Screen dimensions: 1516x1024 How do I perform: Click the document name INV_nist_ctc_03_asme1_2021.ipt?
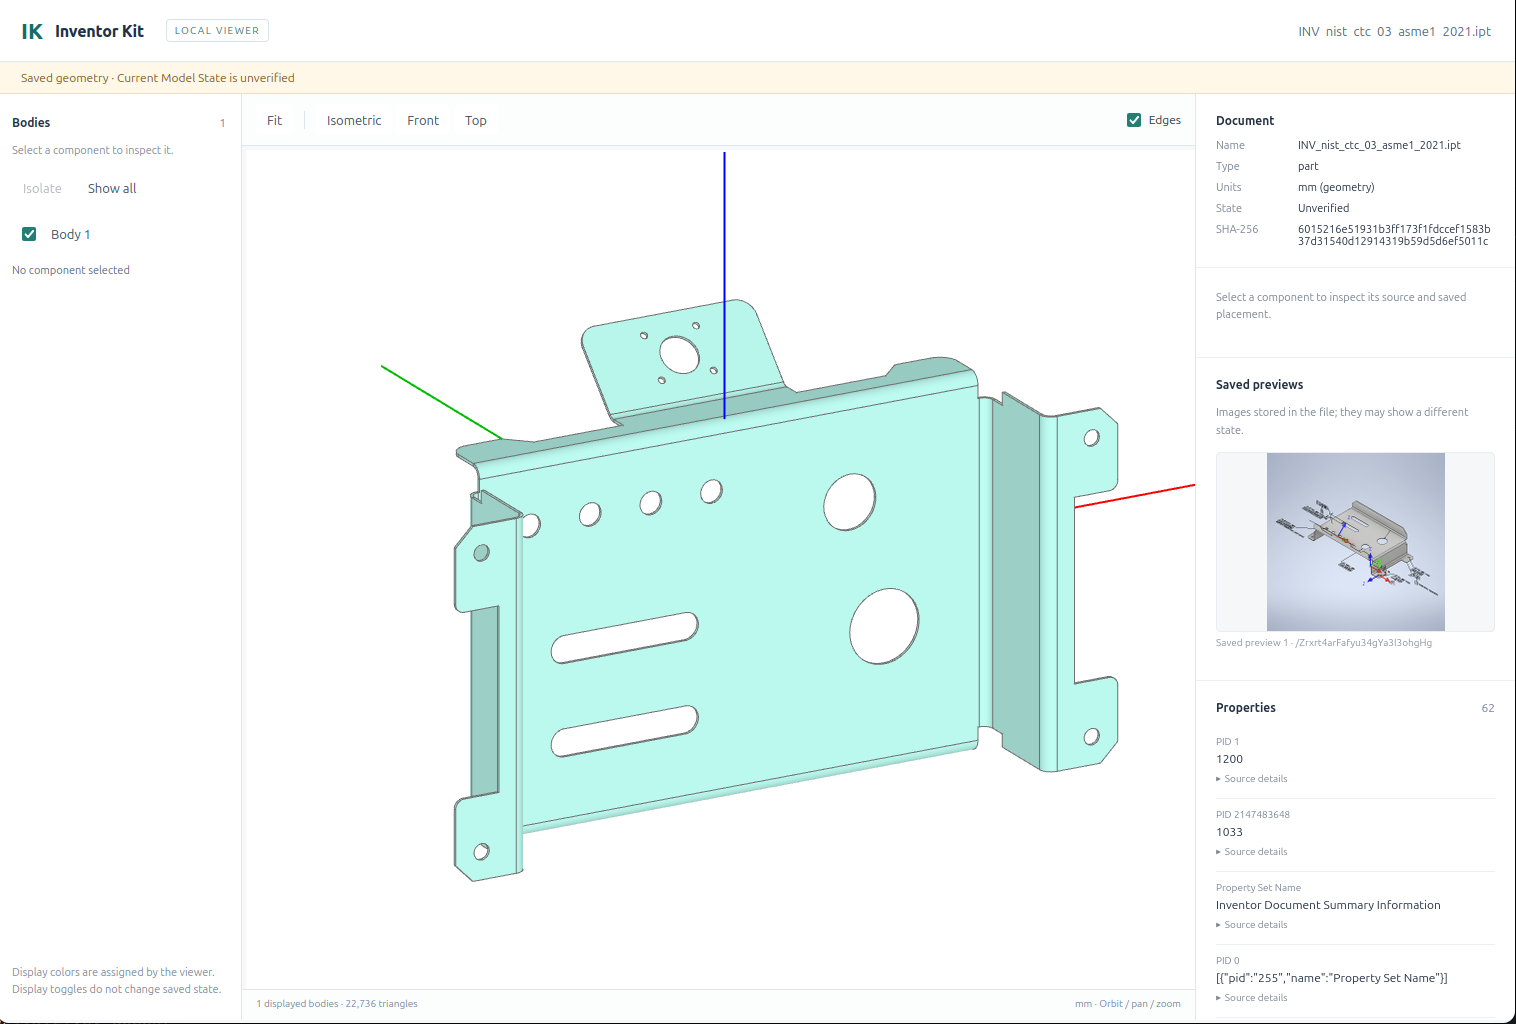1379,145
